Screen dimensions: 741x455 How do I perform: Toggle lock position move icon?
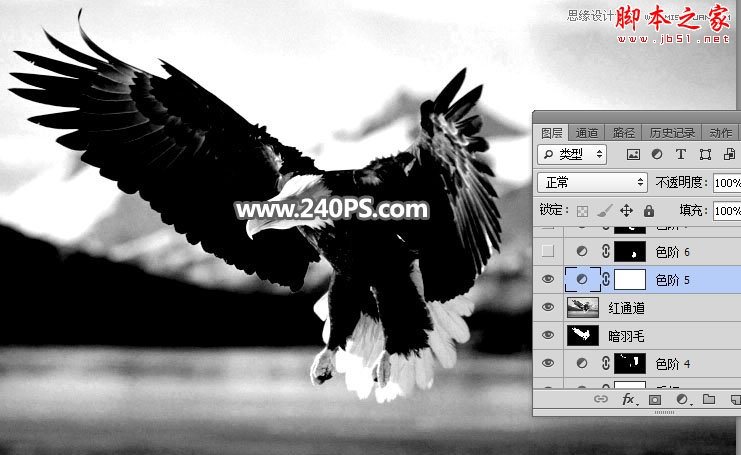click(x=626, y=210)
